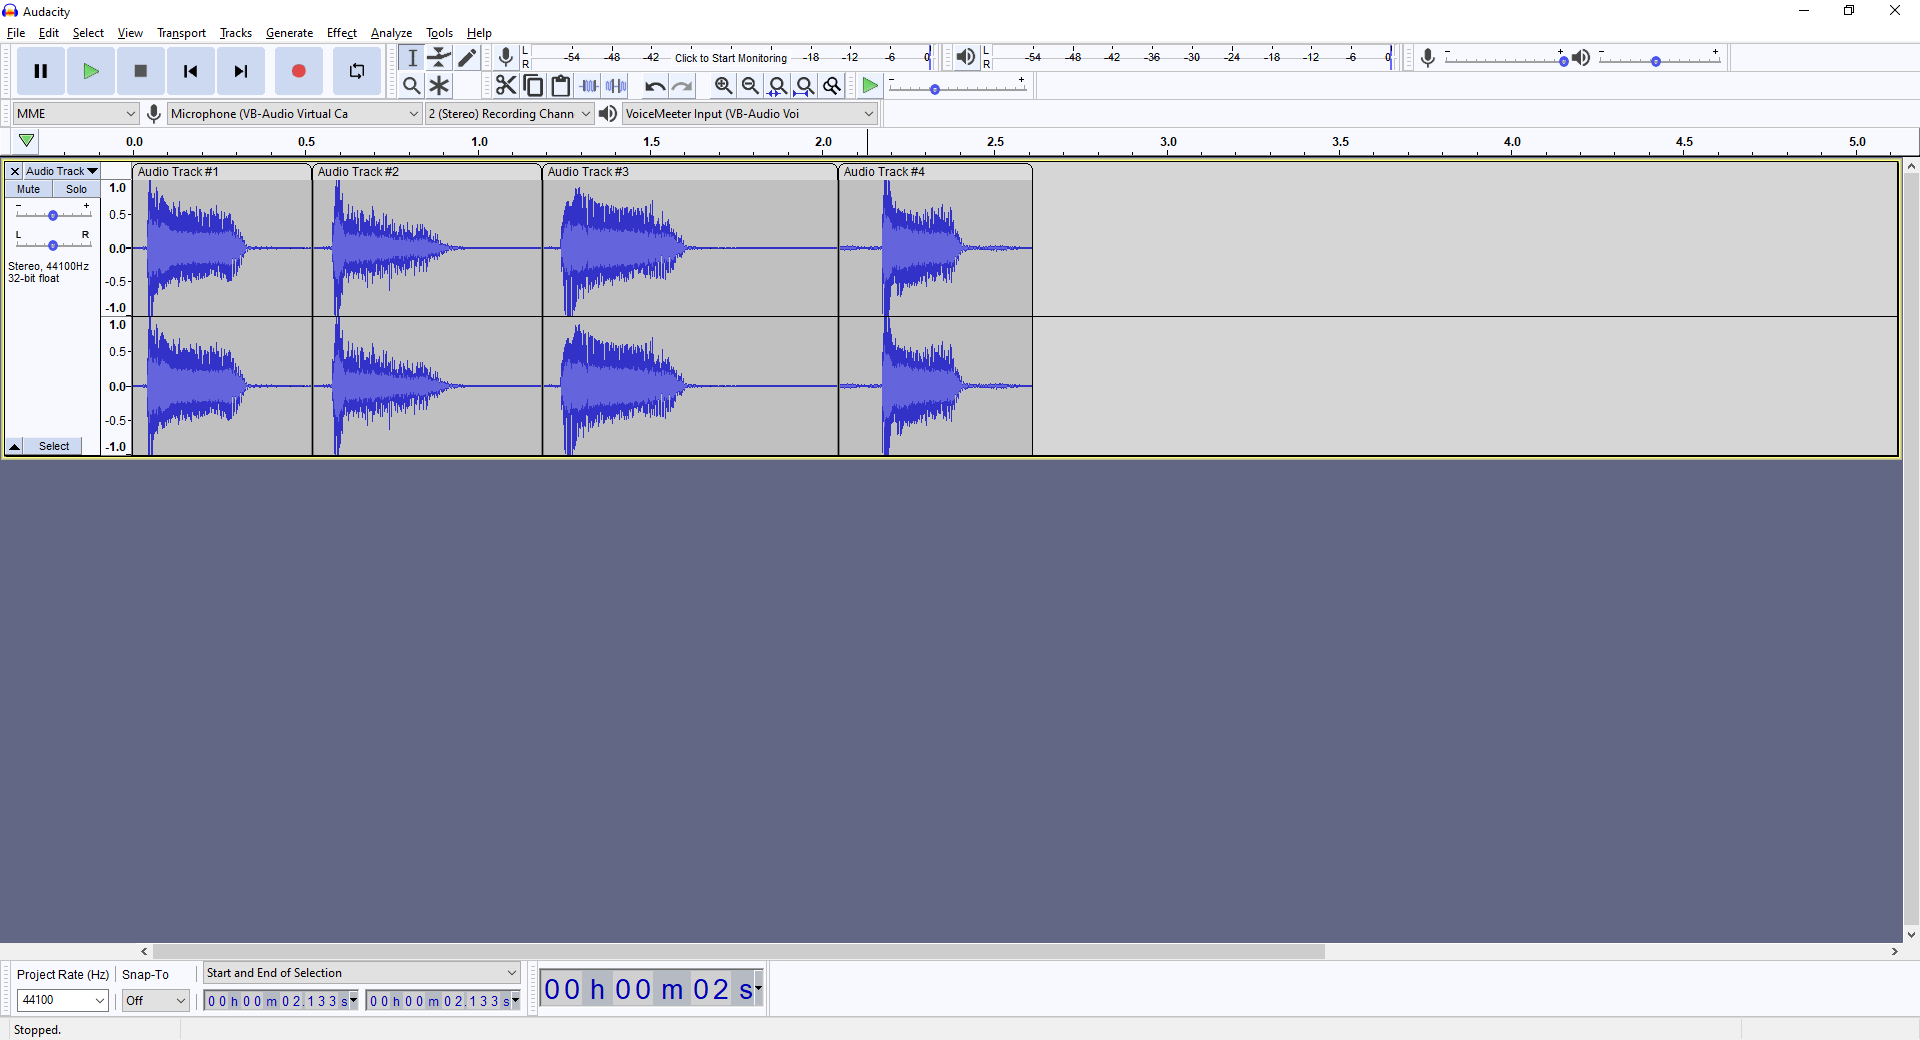
Task: Click the track gain slider knob
Action: [x=53, y=215]
